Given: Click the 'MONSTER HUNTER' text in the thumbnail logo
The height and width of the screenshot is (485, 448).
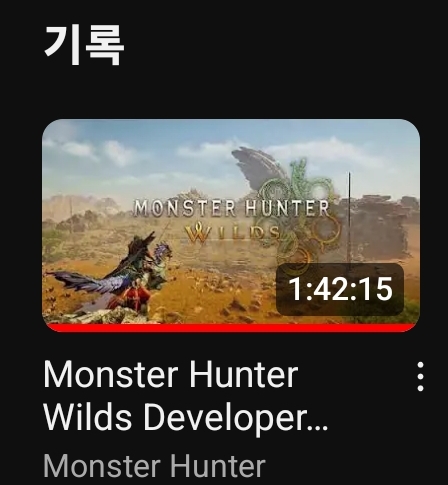Looking at the screenshot, I should pyautogui.click(x=231, y=209).
